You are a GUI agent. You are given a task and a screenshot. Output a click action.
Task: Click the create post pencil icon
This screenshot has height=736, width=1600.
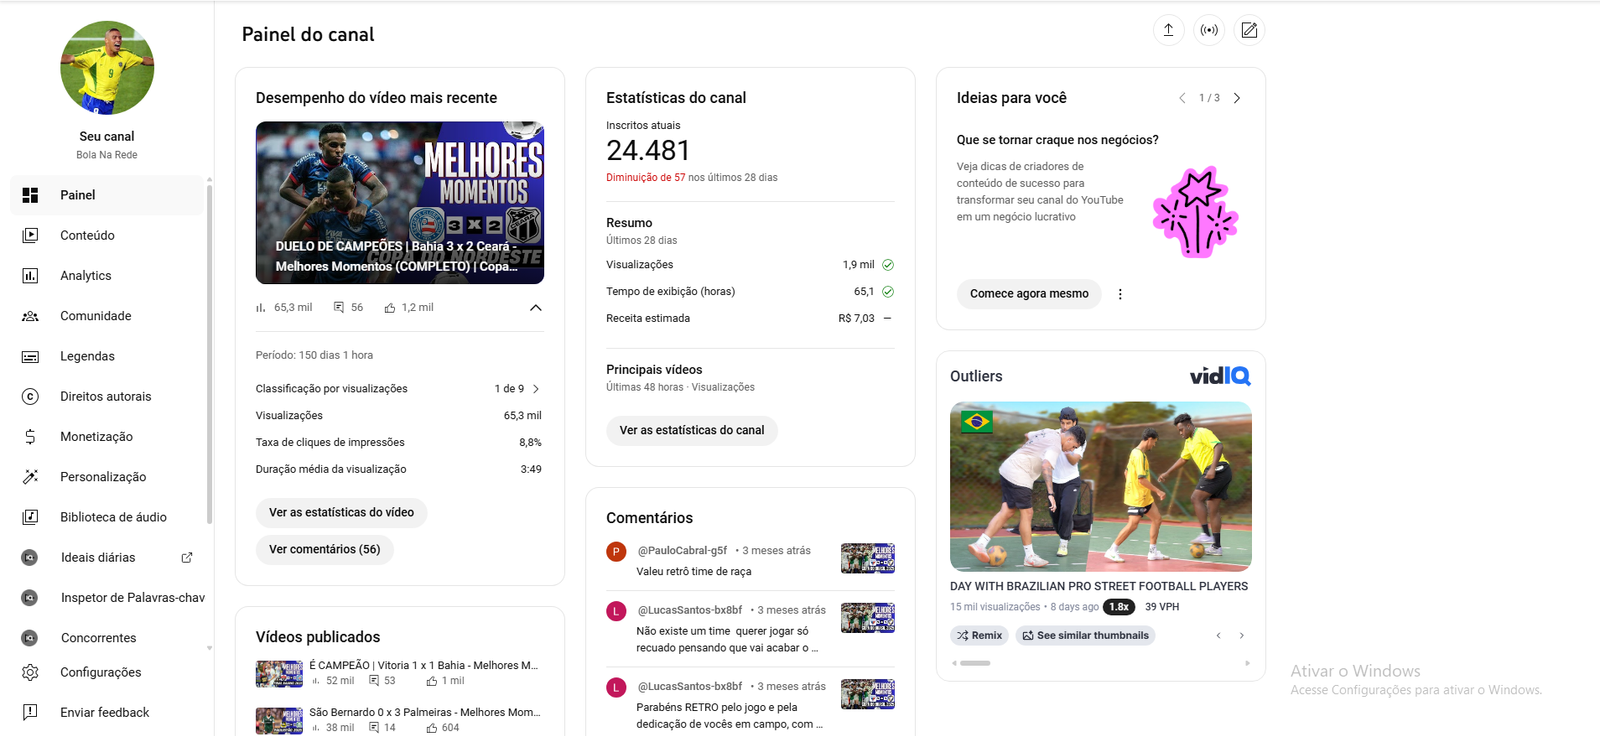tap(1249, 30)
